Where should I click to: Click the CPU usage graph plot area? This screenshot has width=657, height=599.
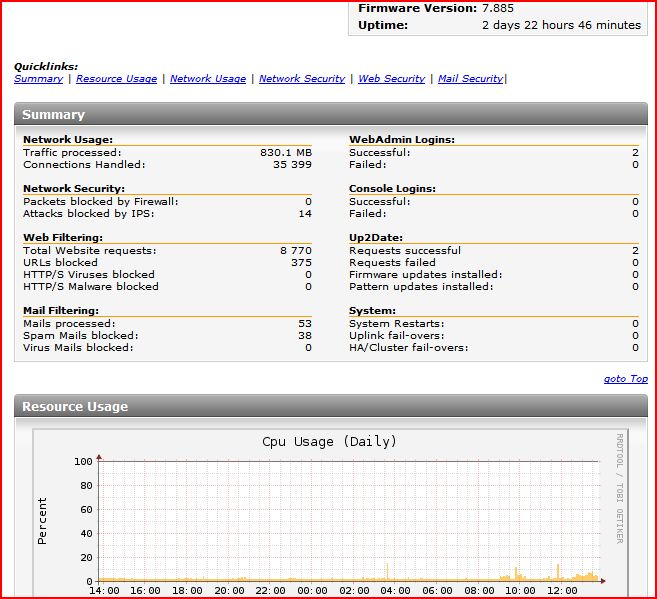tap(348, 520)
